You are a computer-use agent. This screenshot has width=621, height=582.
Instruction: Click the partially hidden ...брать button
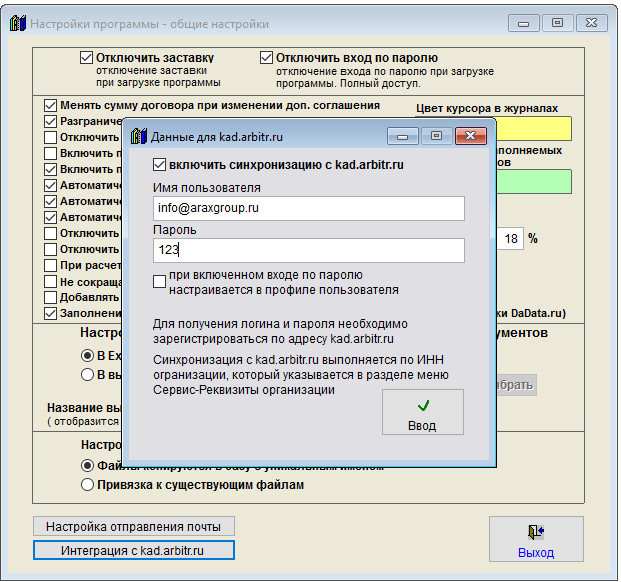pos(516,385)
